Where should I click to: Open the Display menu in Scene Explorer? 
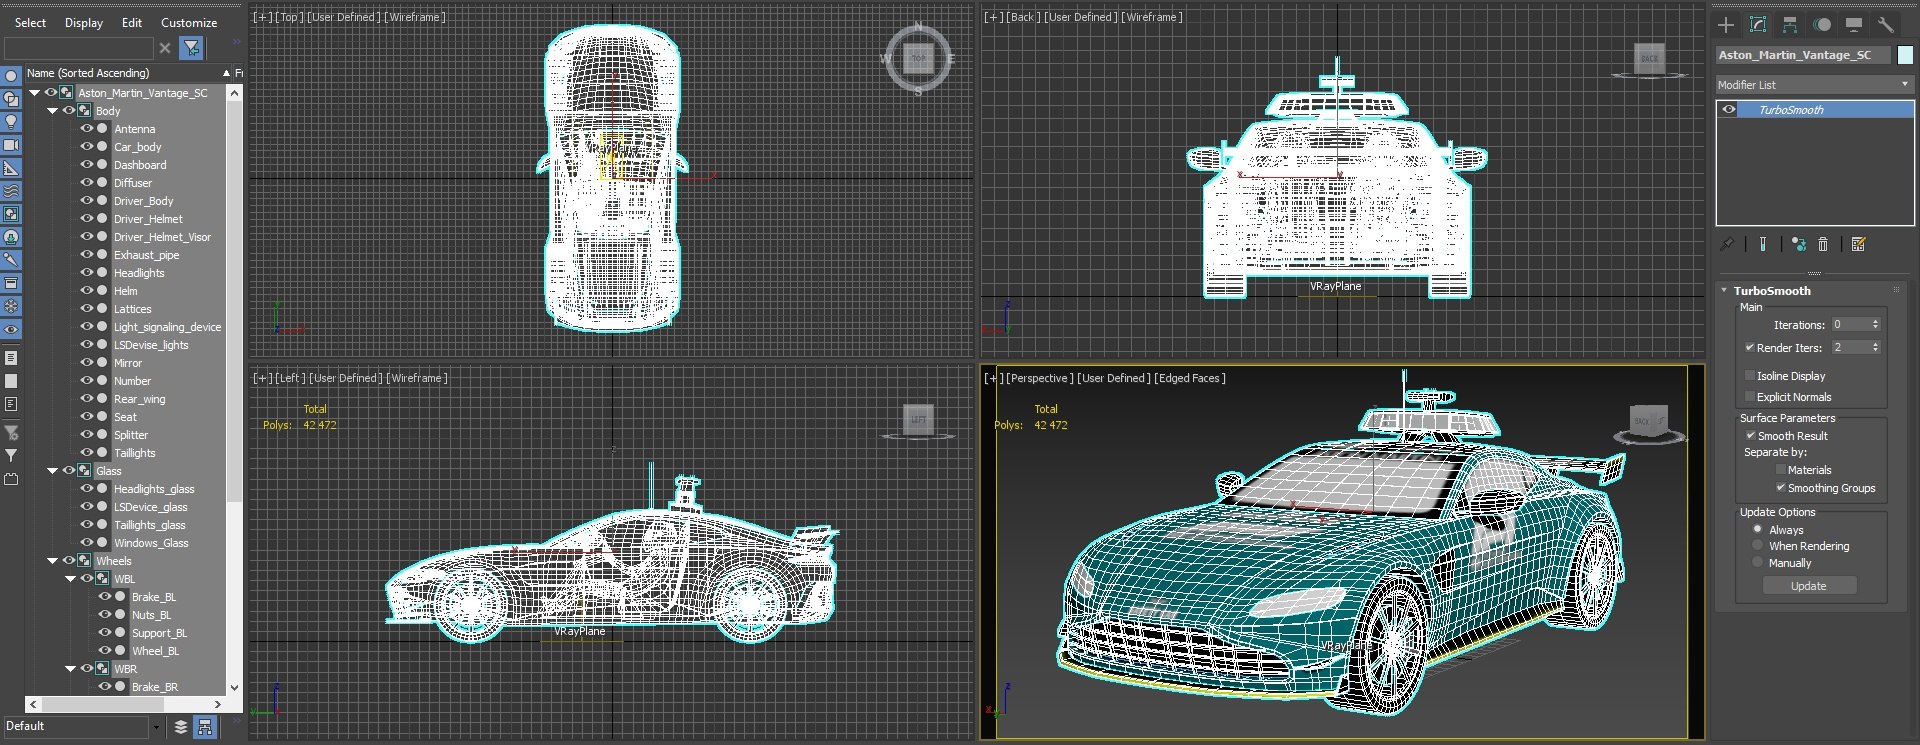[84, 23]
